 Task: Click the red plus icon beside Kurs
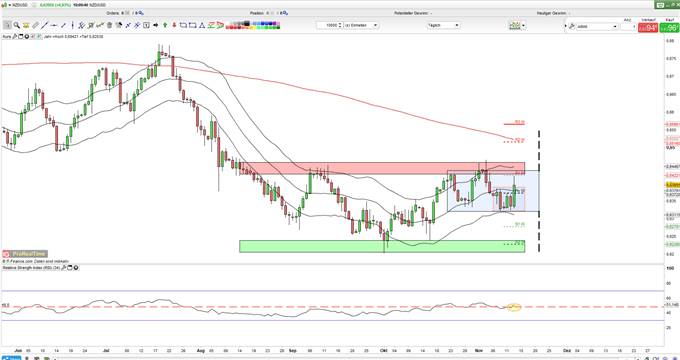pyautogui.click(x=33, y=36)
